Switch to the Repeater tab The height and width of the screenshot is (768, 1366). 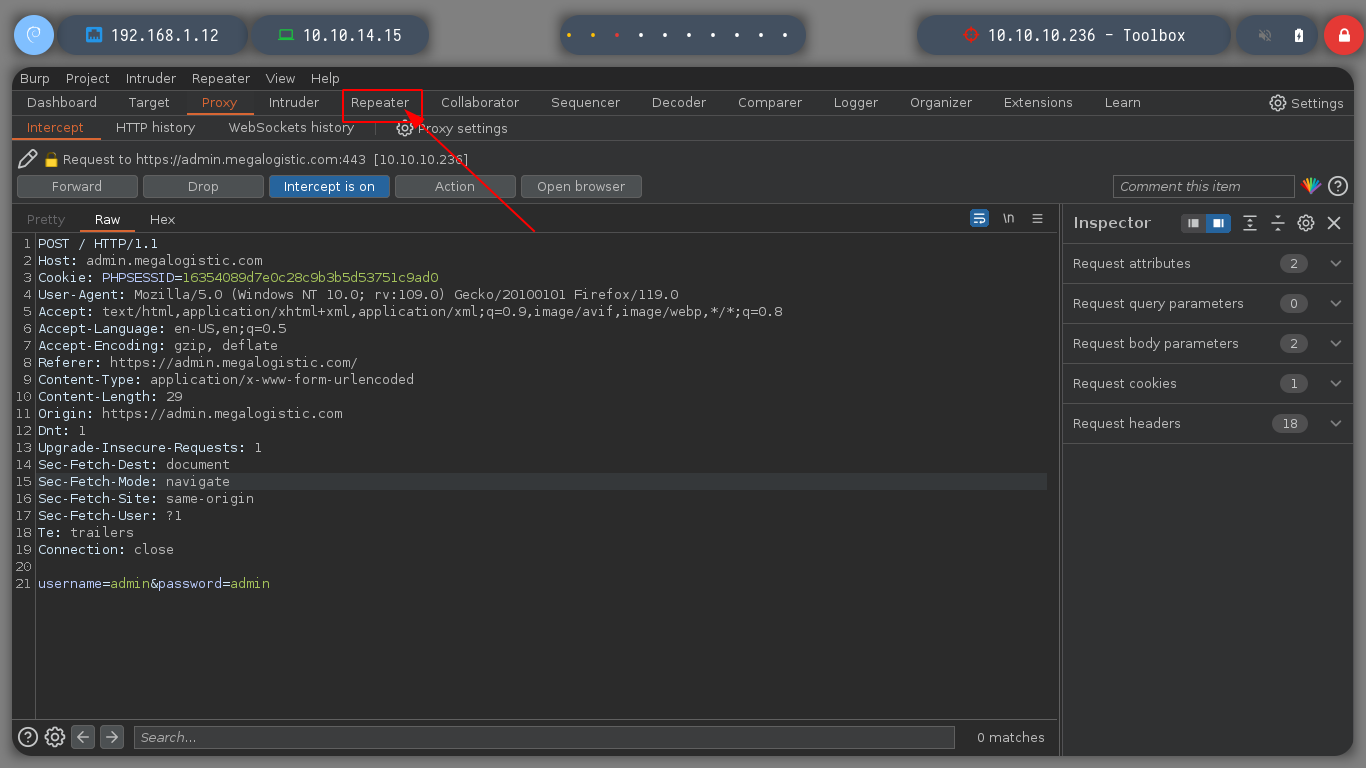380,103
